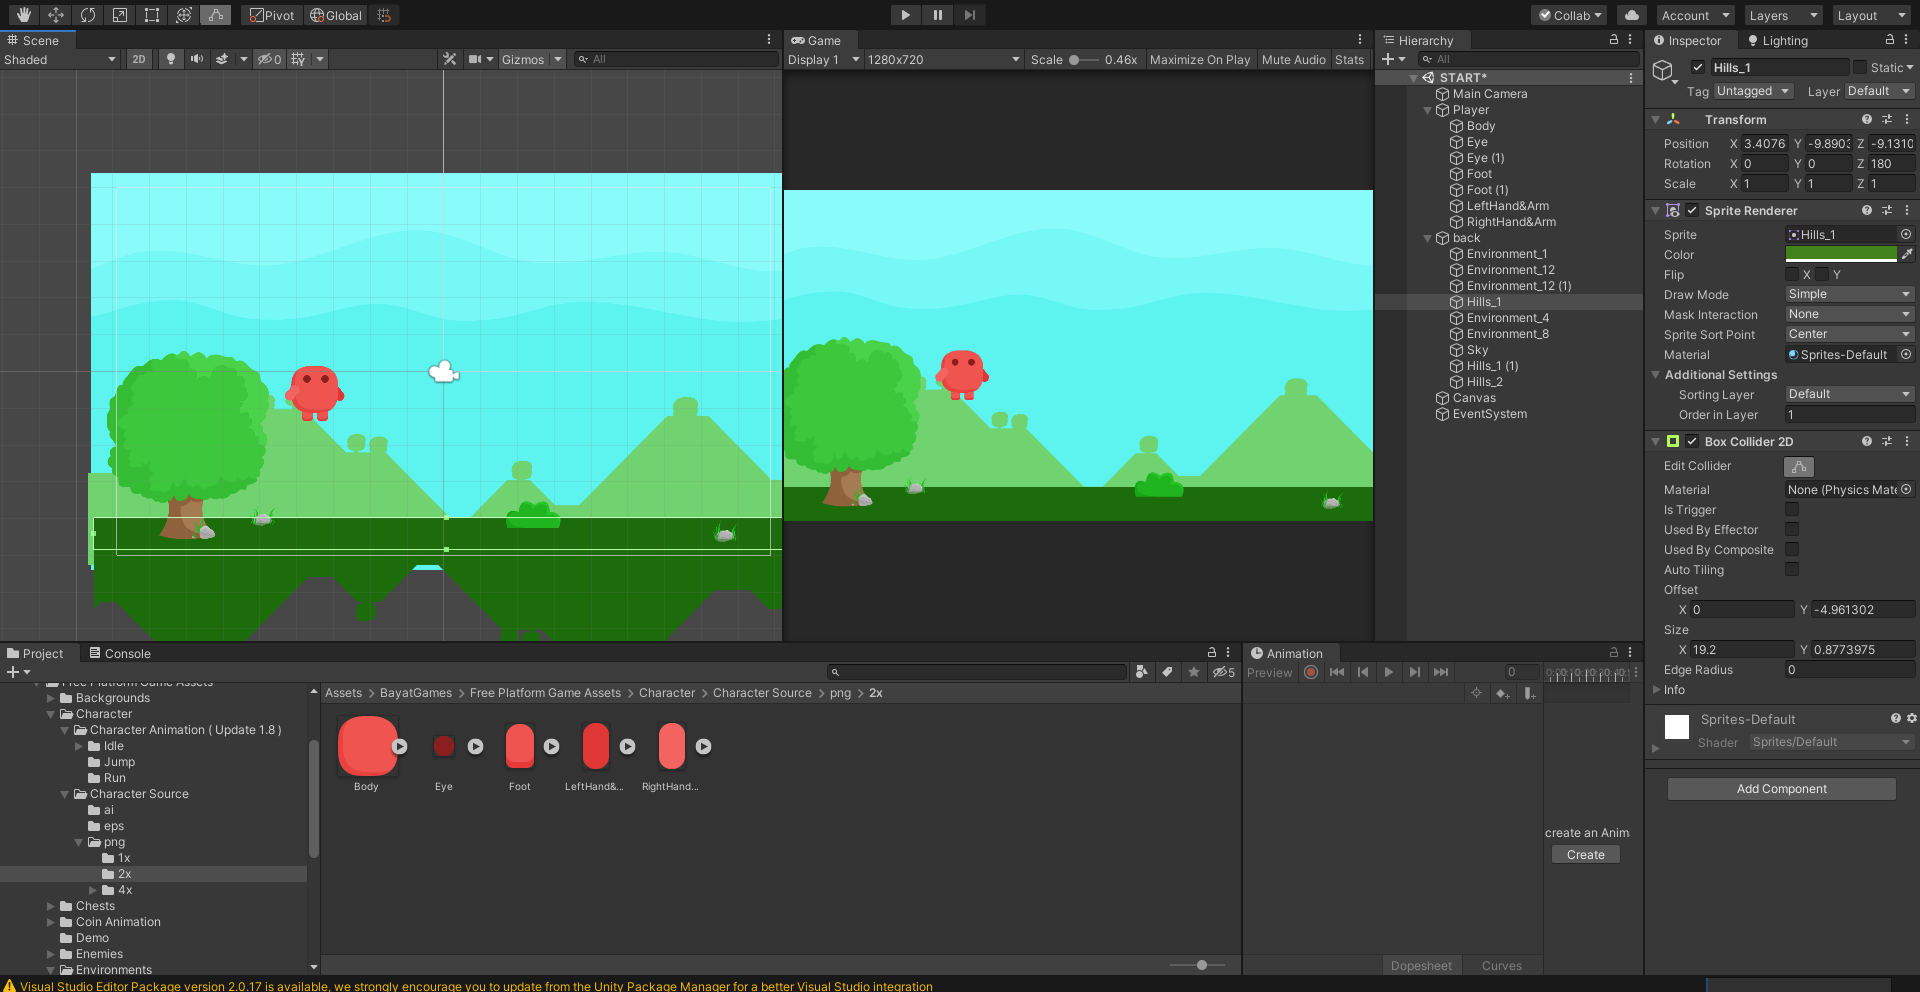Open the Sprite Sort Point dropdown
The image size is (1920, 992).
coord(1850,334)
